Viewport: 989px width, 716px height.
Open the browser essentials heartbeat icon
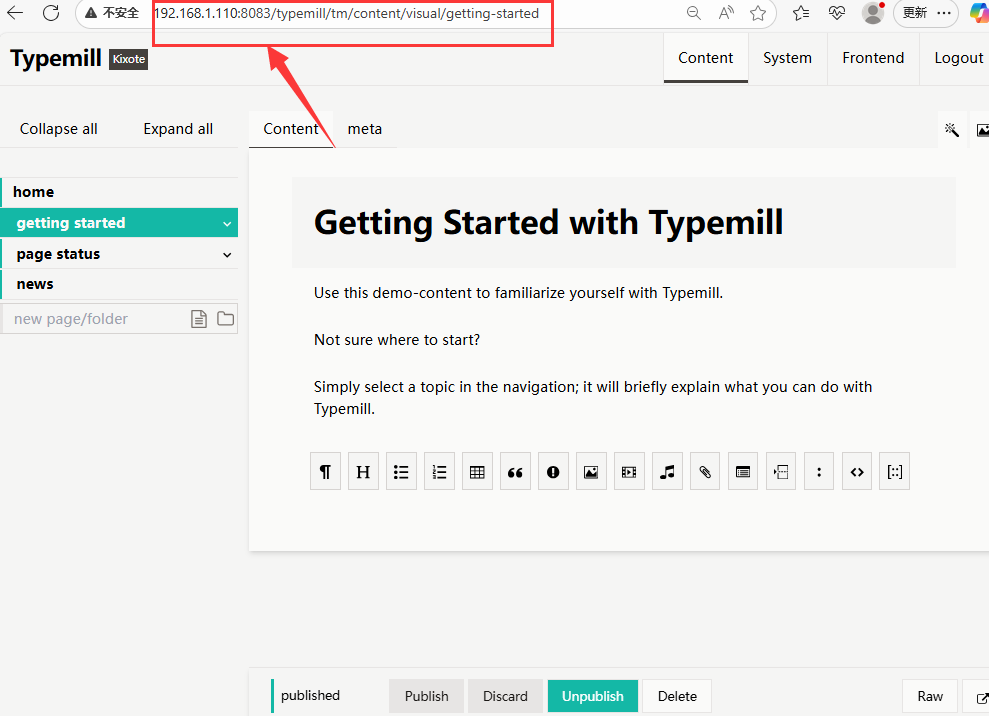click(837, 13)
